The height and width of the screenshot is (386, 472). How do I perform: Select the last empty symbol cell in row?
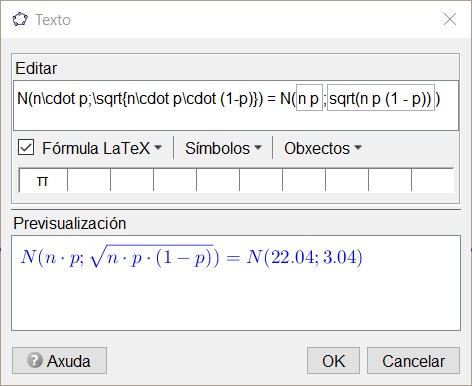click(433, 180)
